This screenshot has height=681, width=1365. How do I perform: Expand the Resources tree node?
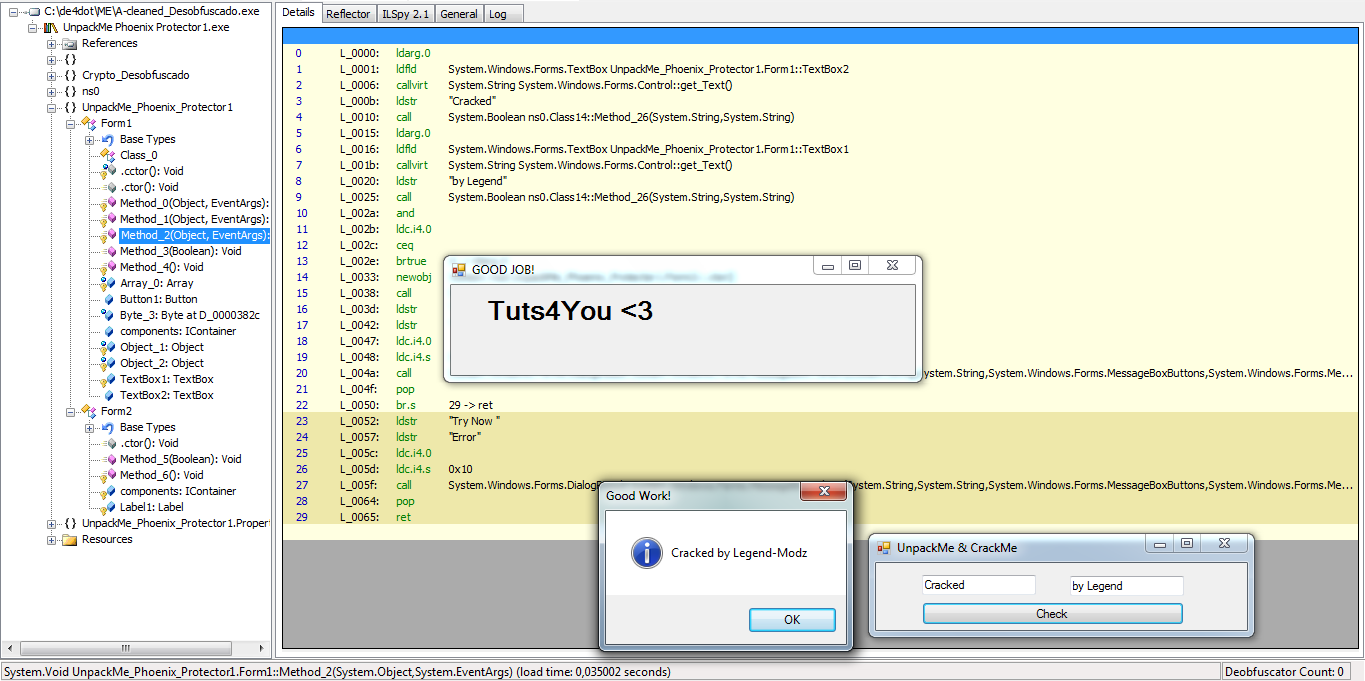(52, 539)
